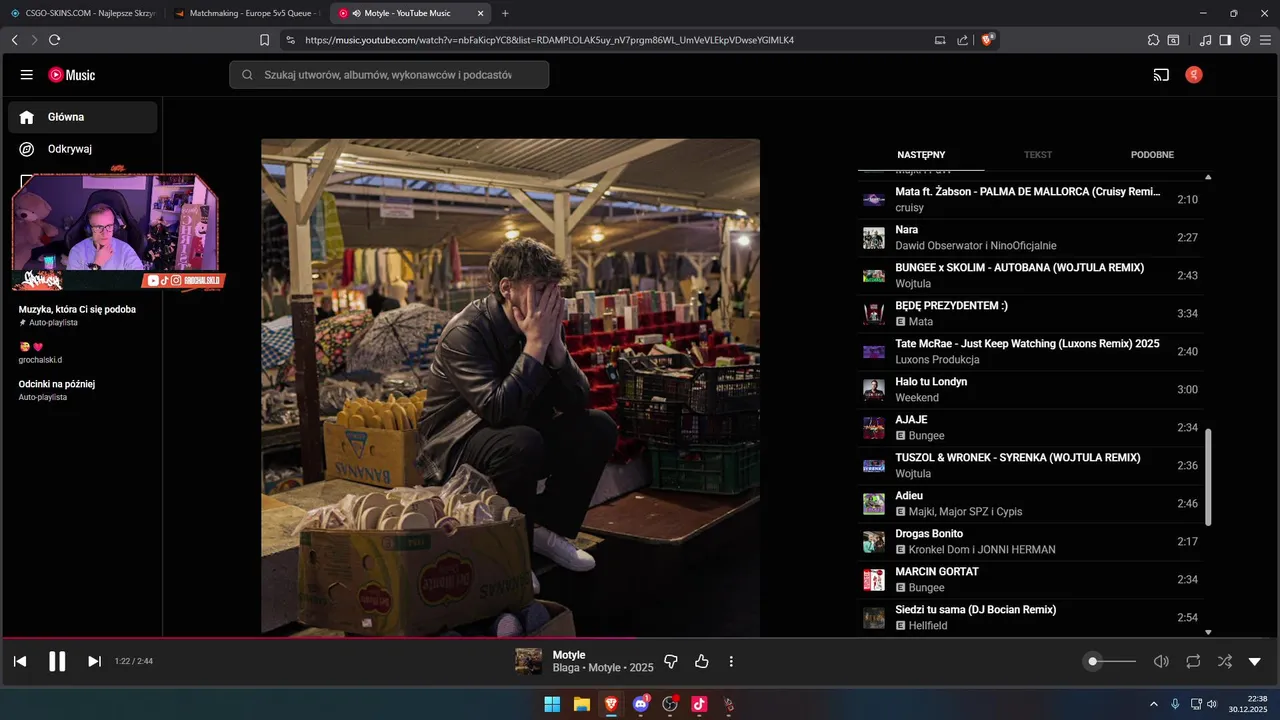Open the Brave VPN shield icon

[1245, 40]
